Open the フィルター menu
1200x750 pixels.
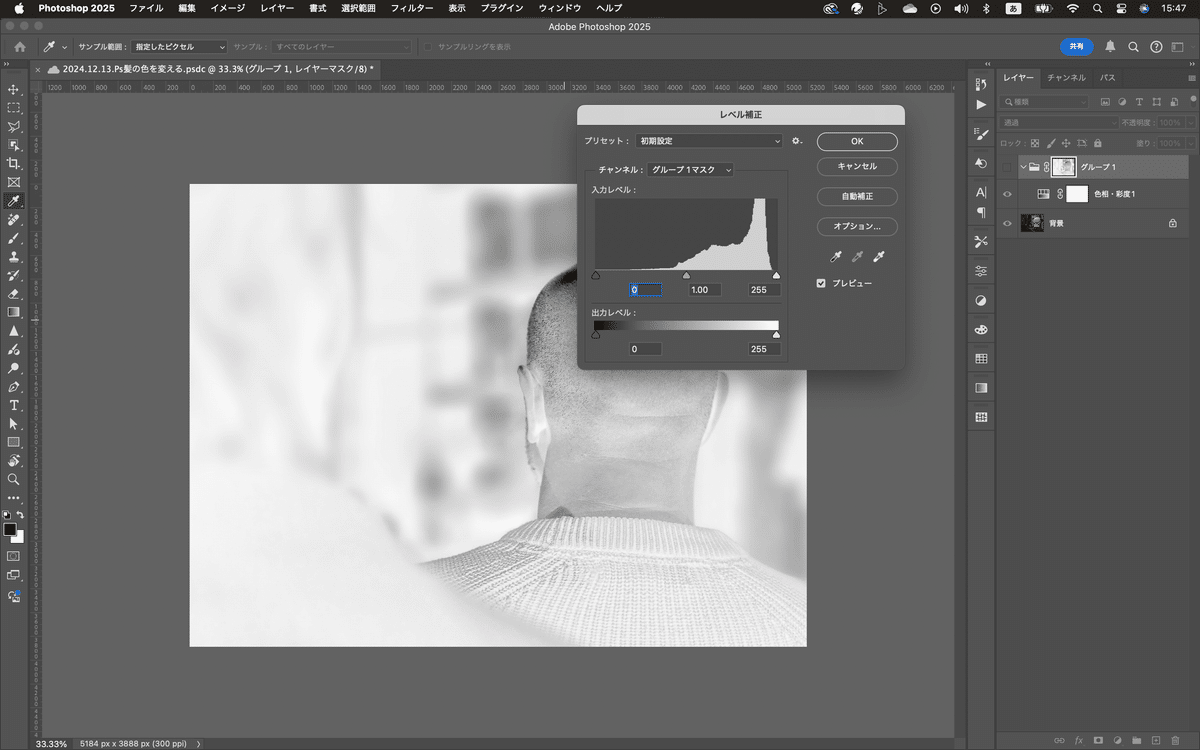coord(412,8)
